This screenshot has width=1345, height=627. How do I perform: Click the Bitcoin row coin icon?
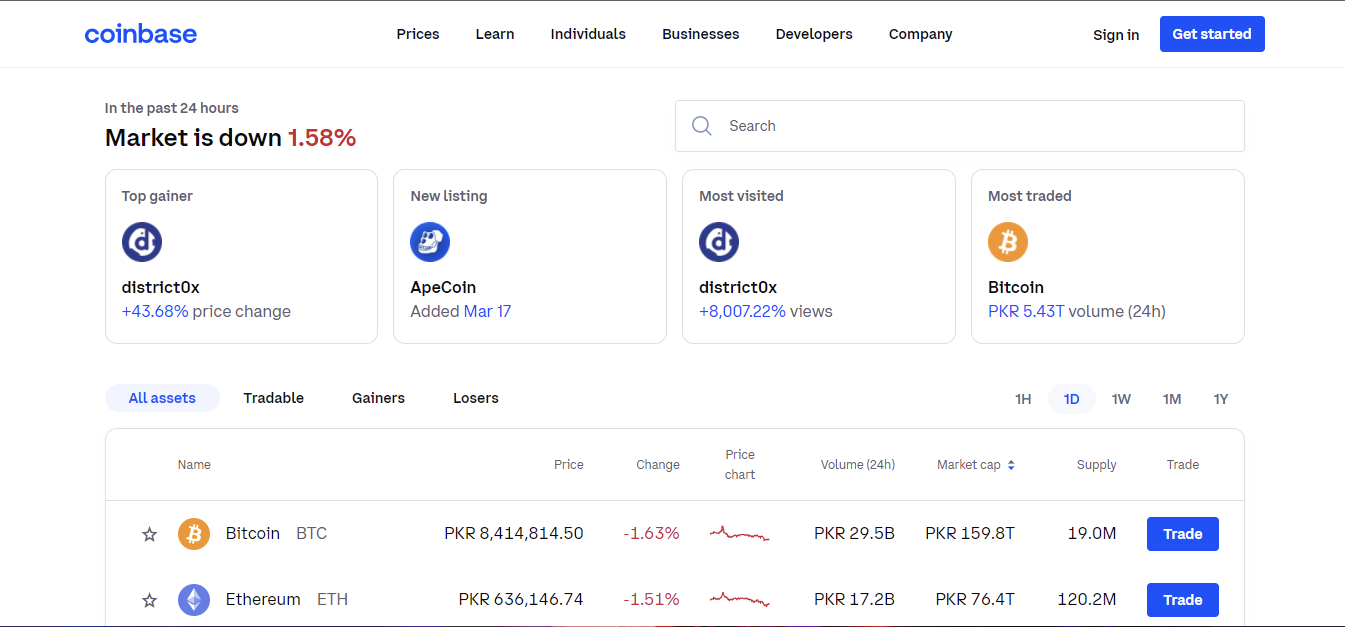coord(194,534)
